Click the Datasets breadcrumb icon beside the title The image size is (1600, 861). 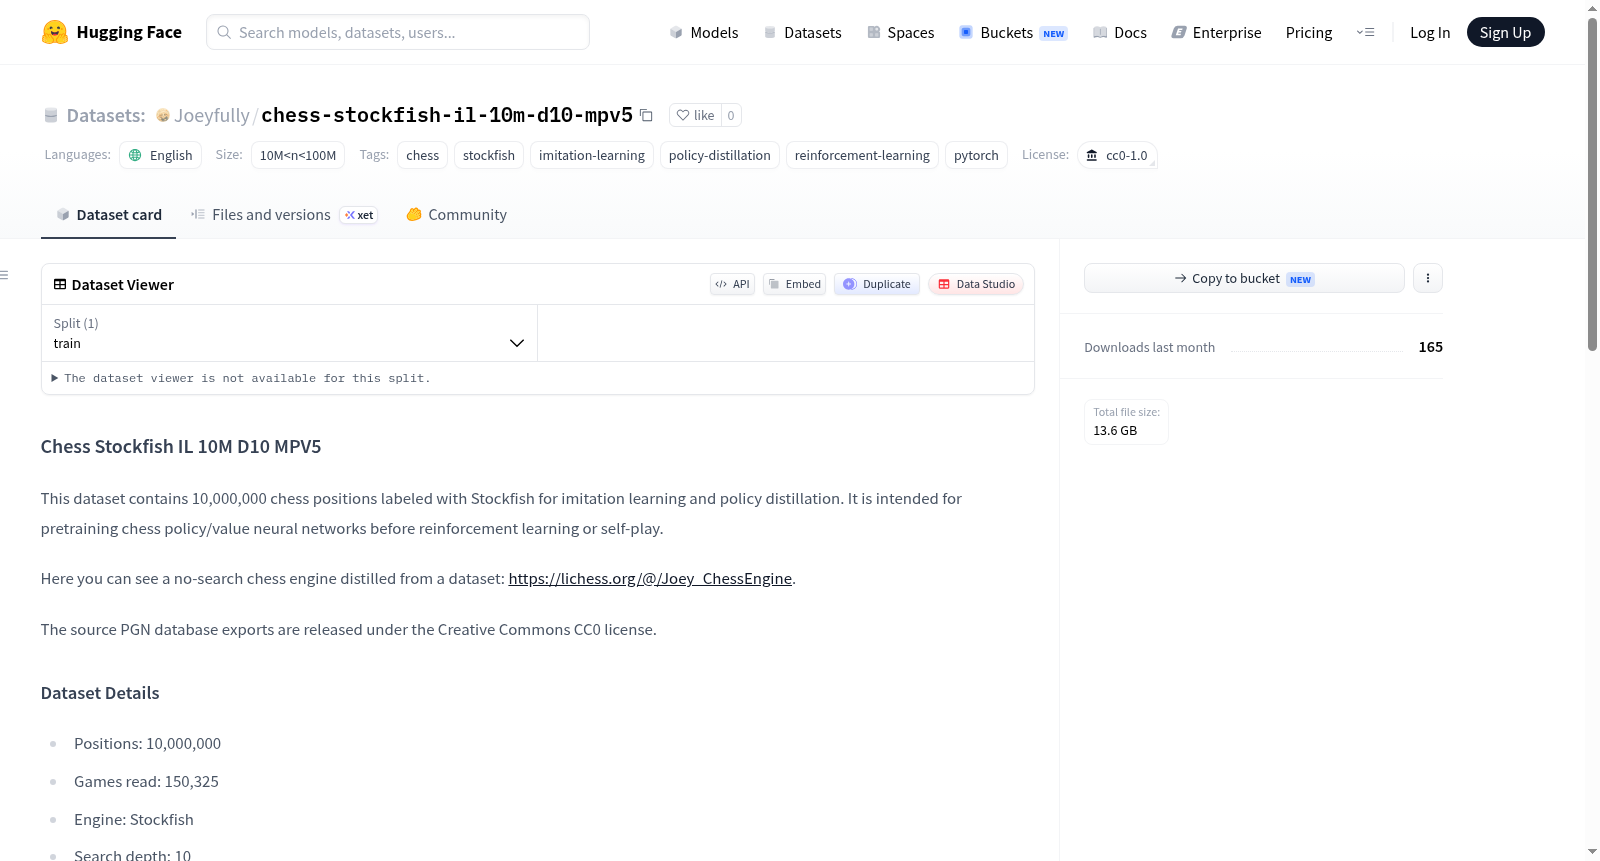(x=51, y=115)
